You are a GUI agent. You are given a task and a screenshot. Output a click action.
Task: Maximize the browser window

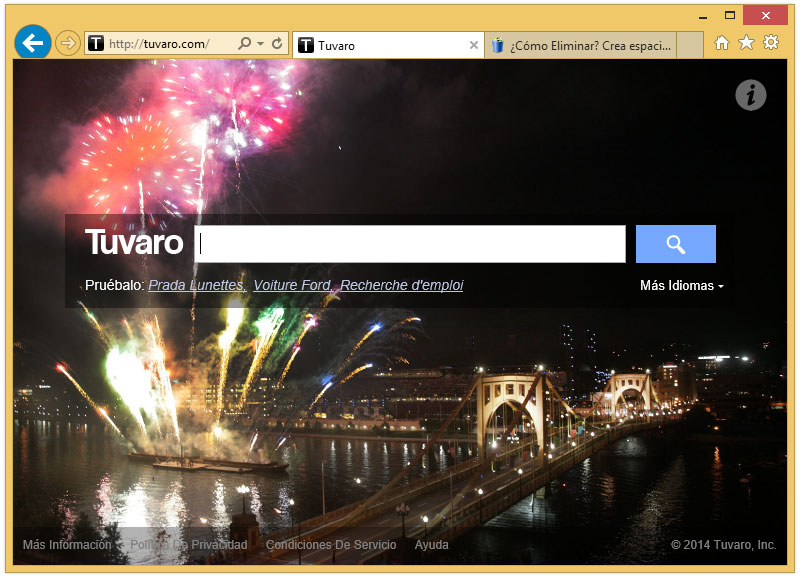730,16
